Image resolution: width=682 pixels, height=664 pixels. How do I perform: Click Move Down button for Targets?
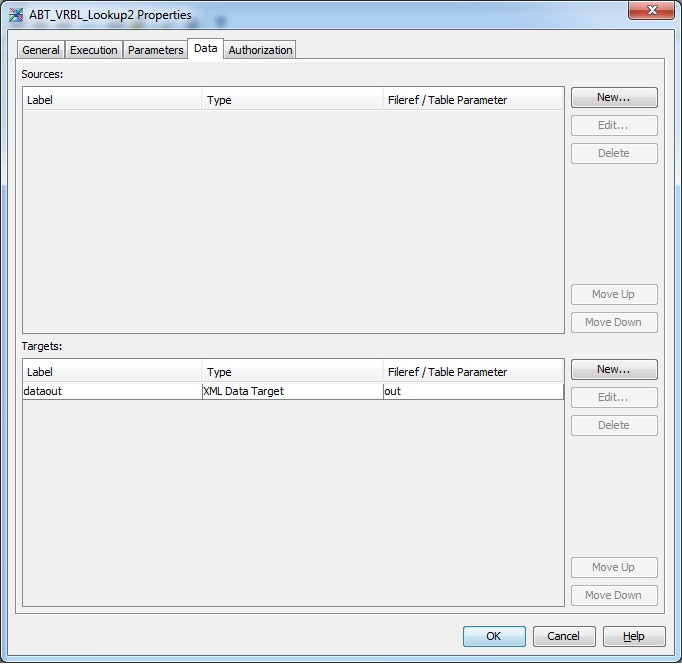614,595
